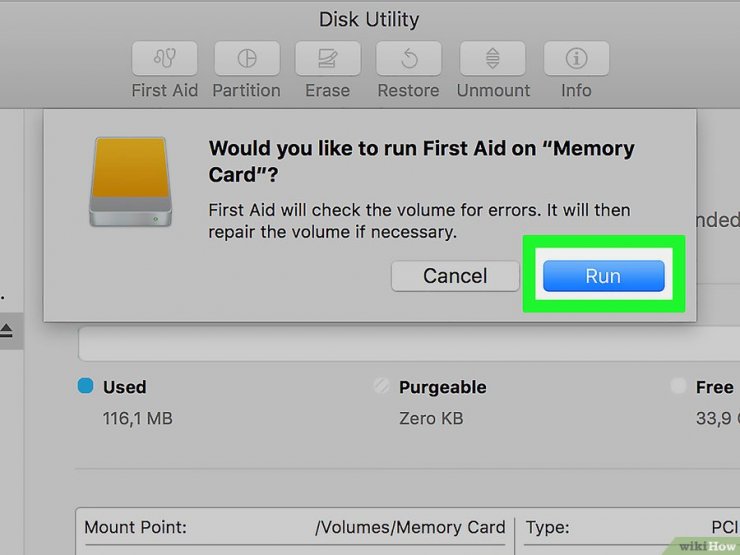Screen dimensions: 740x555
Task: Open the Info icon button
Action: click(576, 58)
